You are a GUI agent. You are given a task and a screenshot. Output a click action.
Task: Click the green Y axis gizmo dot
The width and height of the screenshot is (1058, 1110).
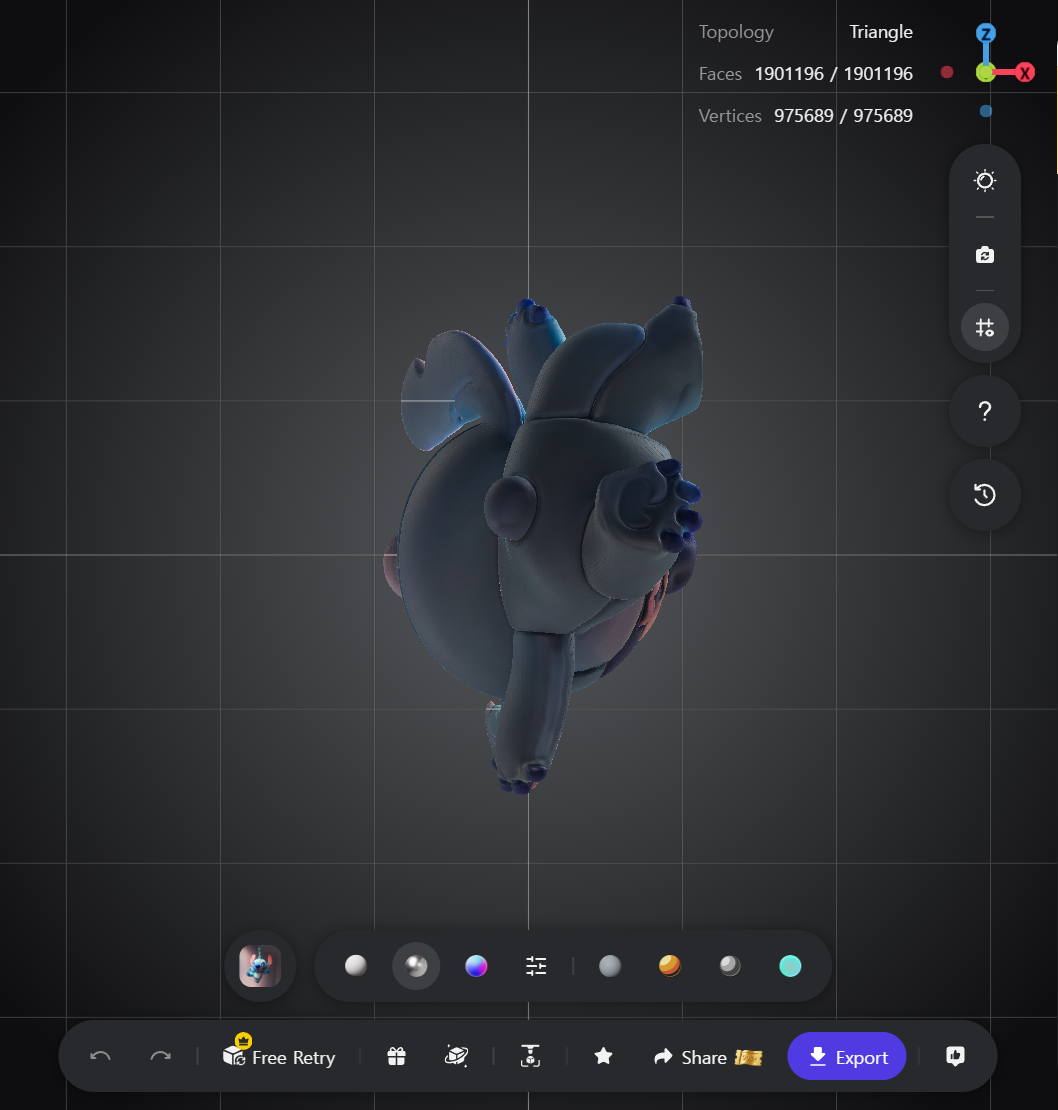point(985,72)
